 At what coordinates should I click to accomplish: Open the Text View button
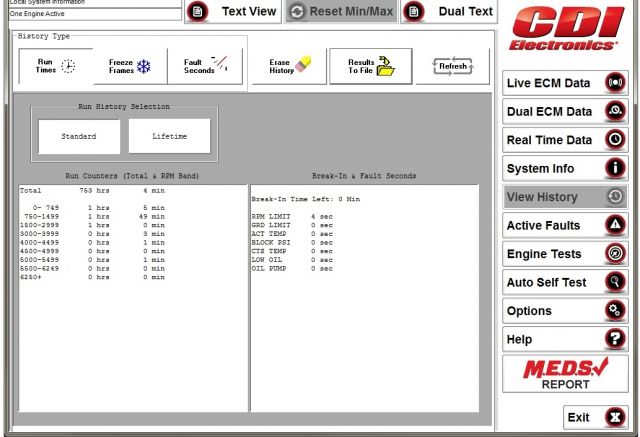233,11
